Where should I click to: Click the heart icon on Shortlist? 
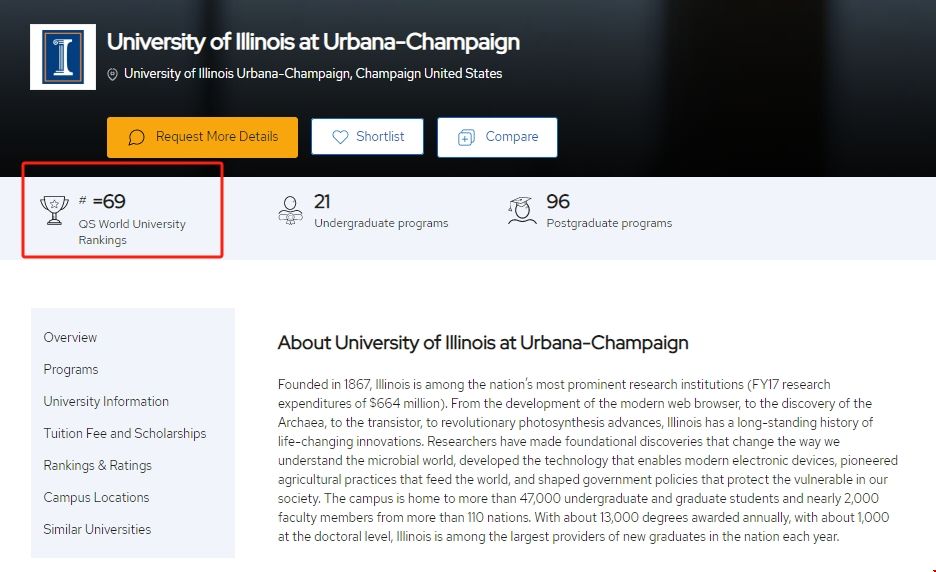[x=340, y=137]
